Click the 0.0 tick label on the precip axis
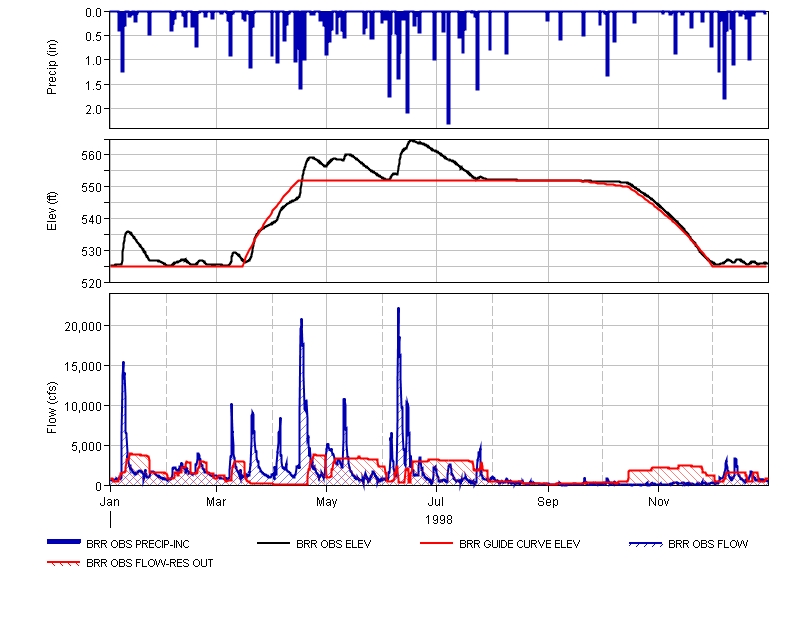This screenshot has width=800, height=627. point(94,12)
